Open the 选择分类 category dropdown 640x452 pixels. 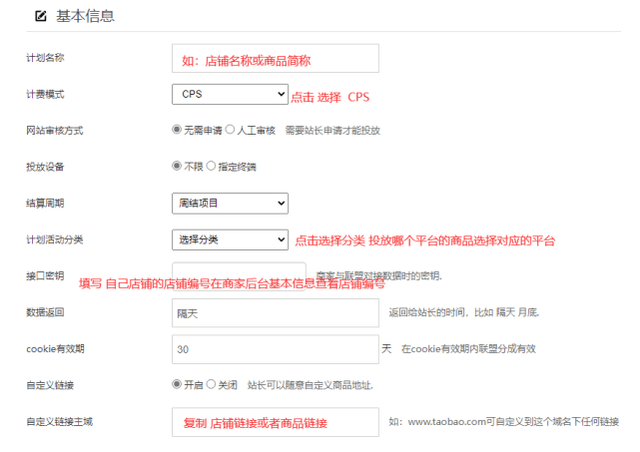pos(230,239)
